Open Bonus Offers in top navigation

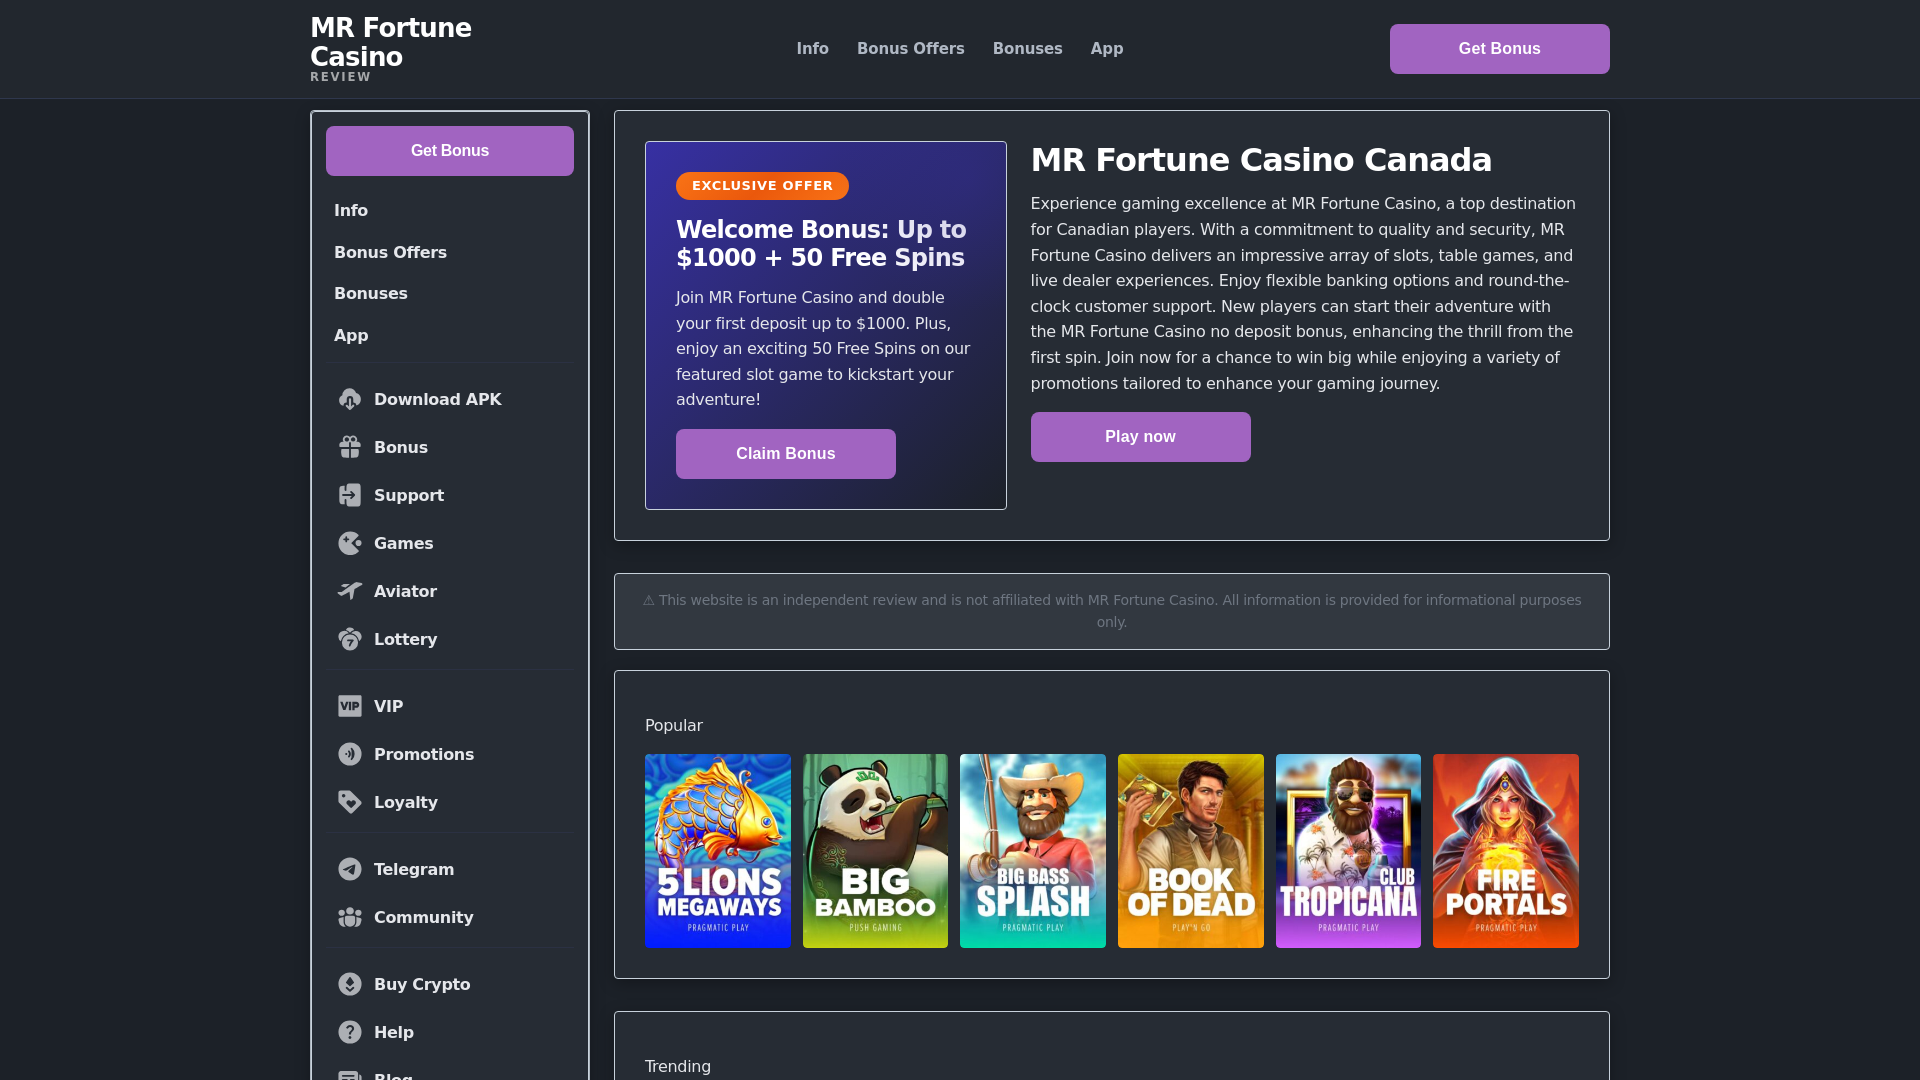(x=910, y=49)
